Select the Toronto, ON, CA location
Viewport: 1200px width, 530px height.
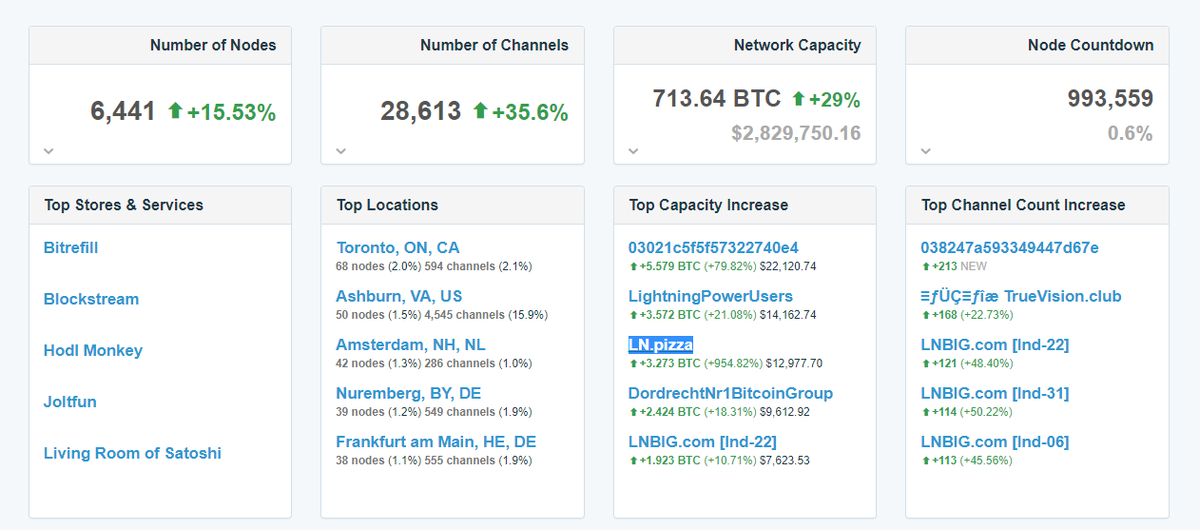coord(398,248)
